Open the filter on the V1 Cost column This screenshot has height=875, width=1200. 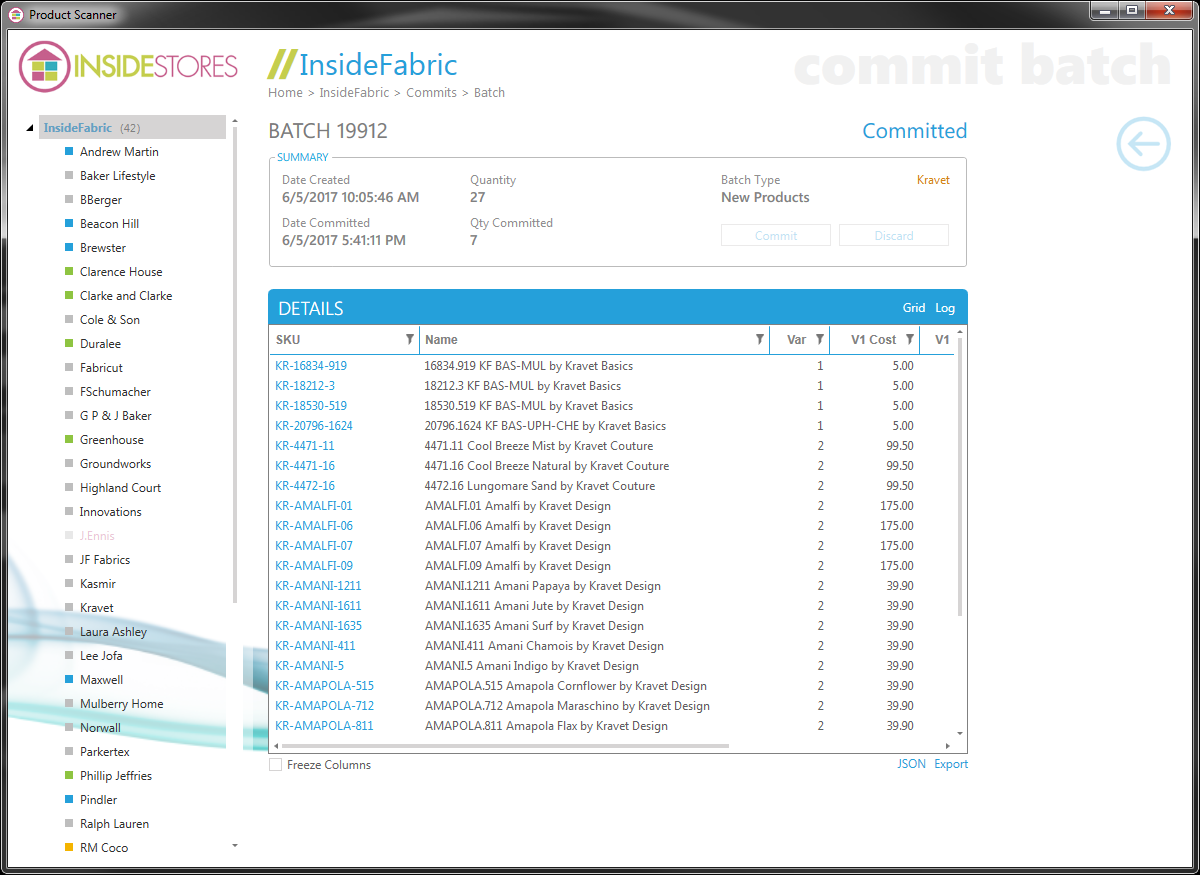pos(910,340)
